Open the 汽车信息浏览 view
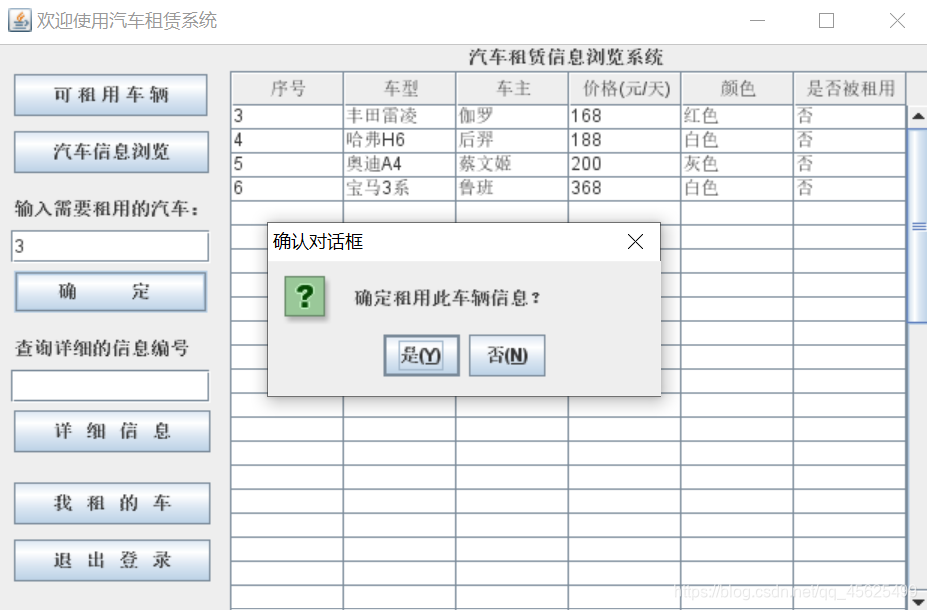This screenshot has width=927, height=610. 110,152
